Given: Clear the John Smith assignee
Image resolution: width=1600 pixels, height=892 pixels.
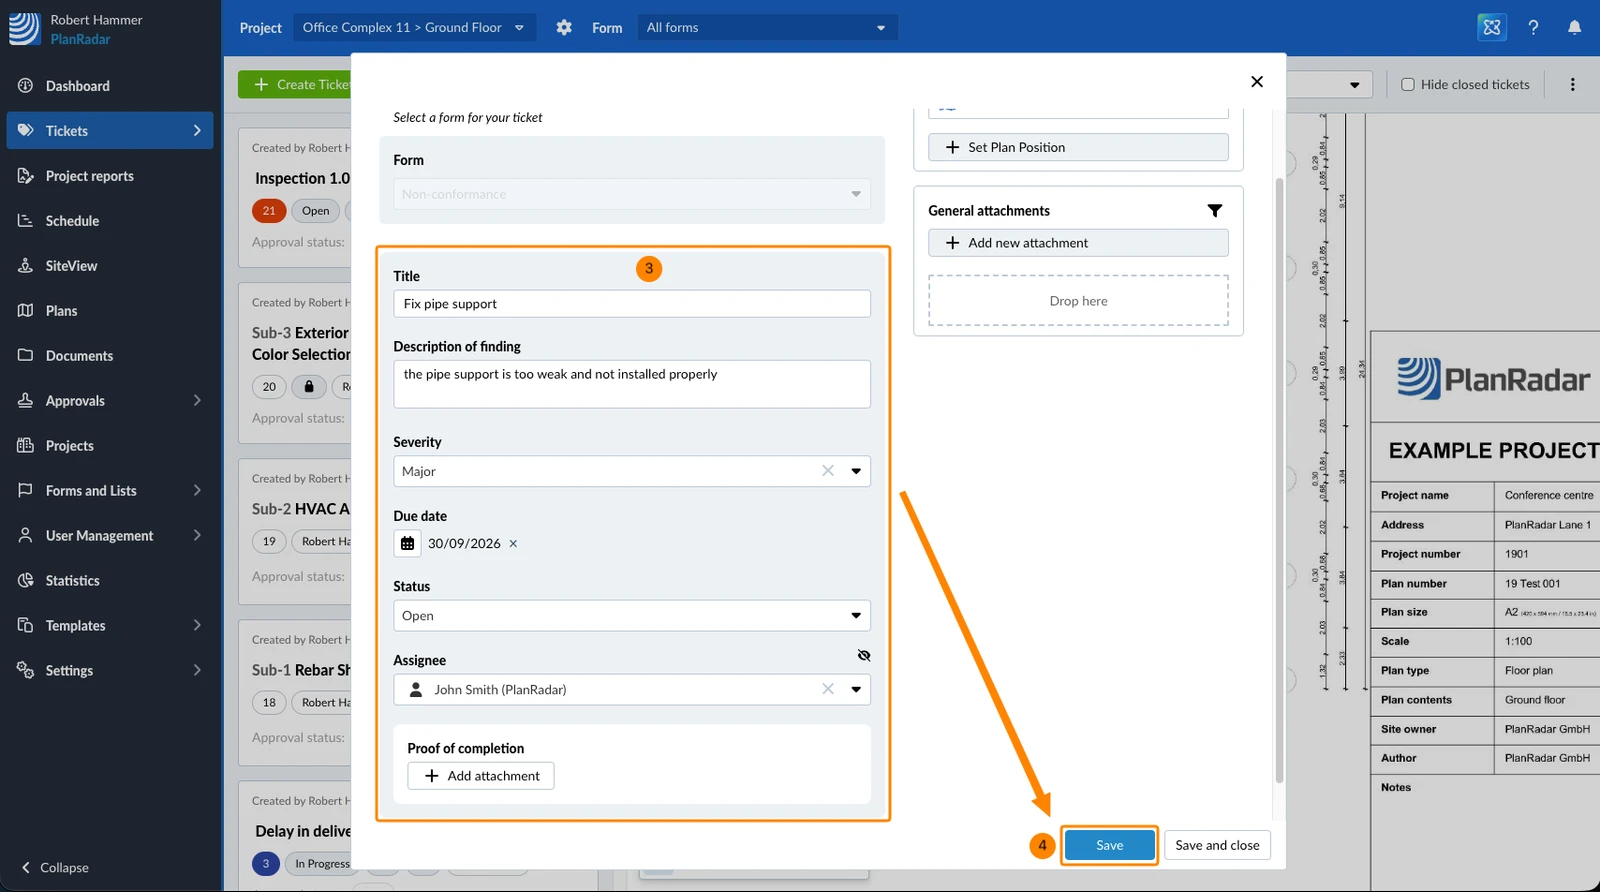Looking at the screenshot, I should tap(828, 689).
